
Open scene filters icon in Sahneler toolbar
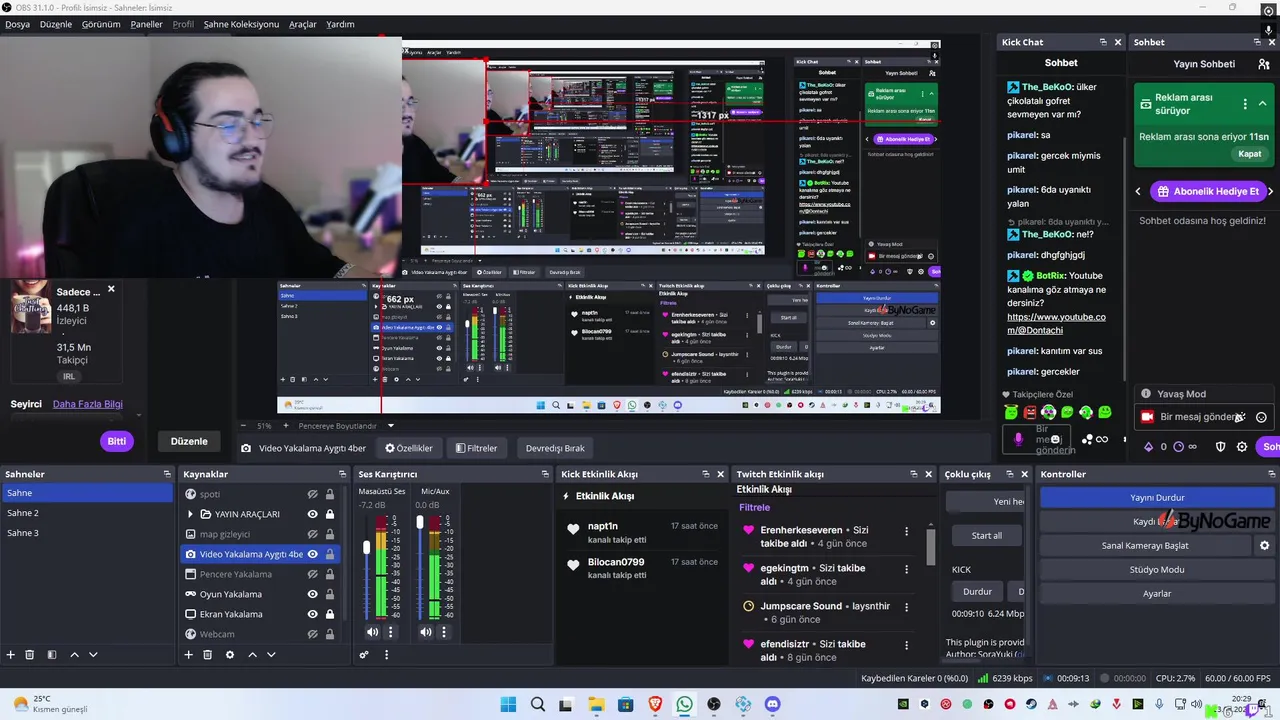pyautogui.click(x=52, y=655)
